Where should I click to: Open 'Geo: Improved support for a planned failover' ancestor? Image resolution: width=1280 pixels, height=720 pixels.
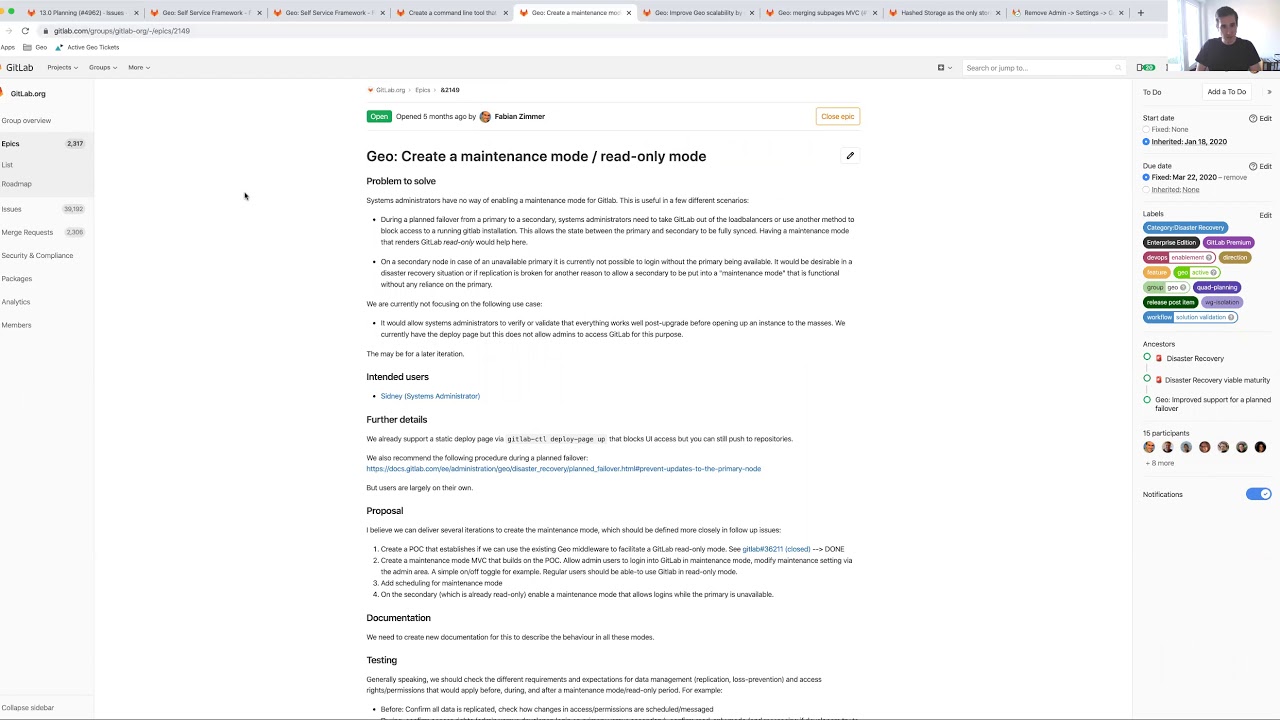(x=1212, y=404)
